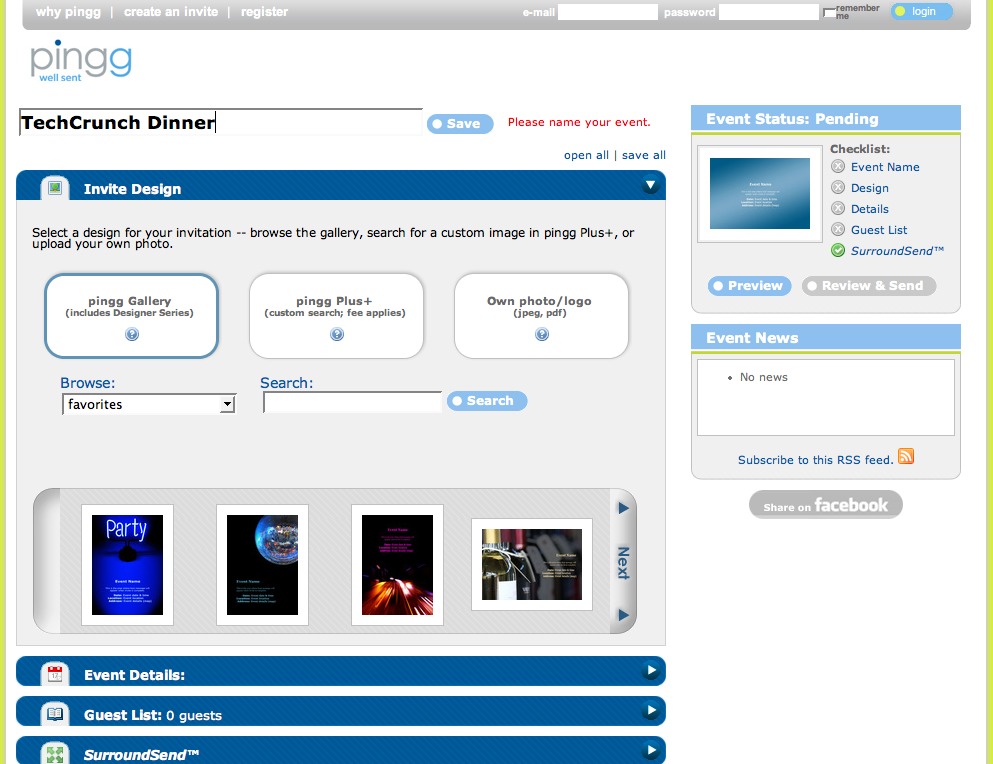Click the 'No news' text
993x764 pixels.
(x=764, y=377)
